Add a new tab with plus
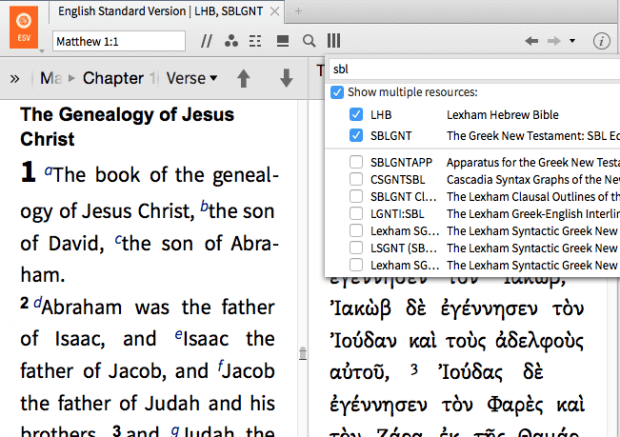Viewport: 620px width, 437px height. click(299, 11)
